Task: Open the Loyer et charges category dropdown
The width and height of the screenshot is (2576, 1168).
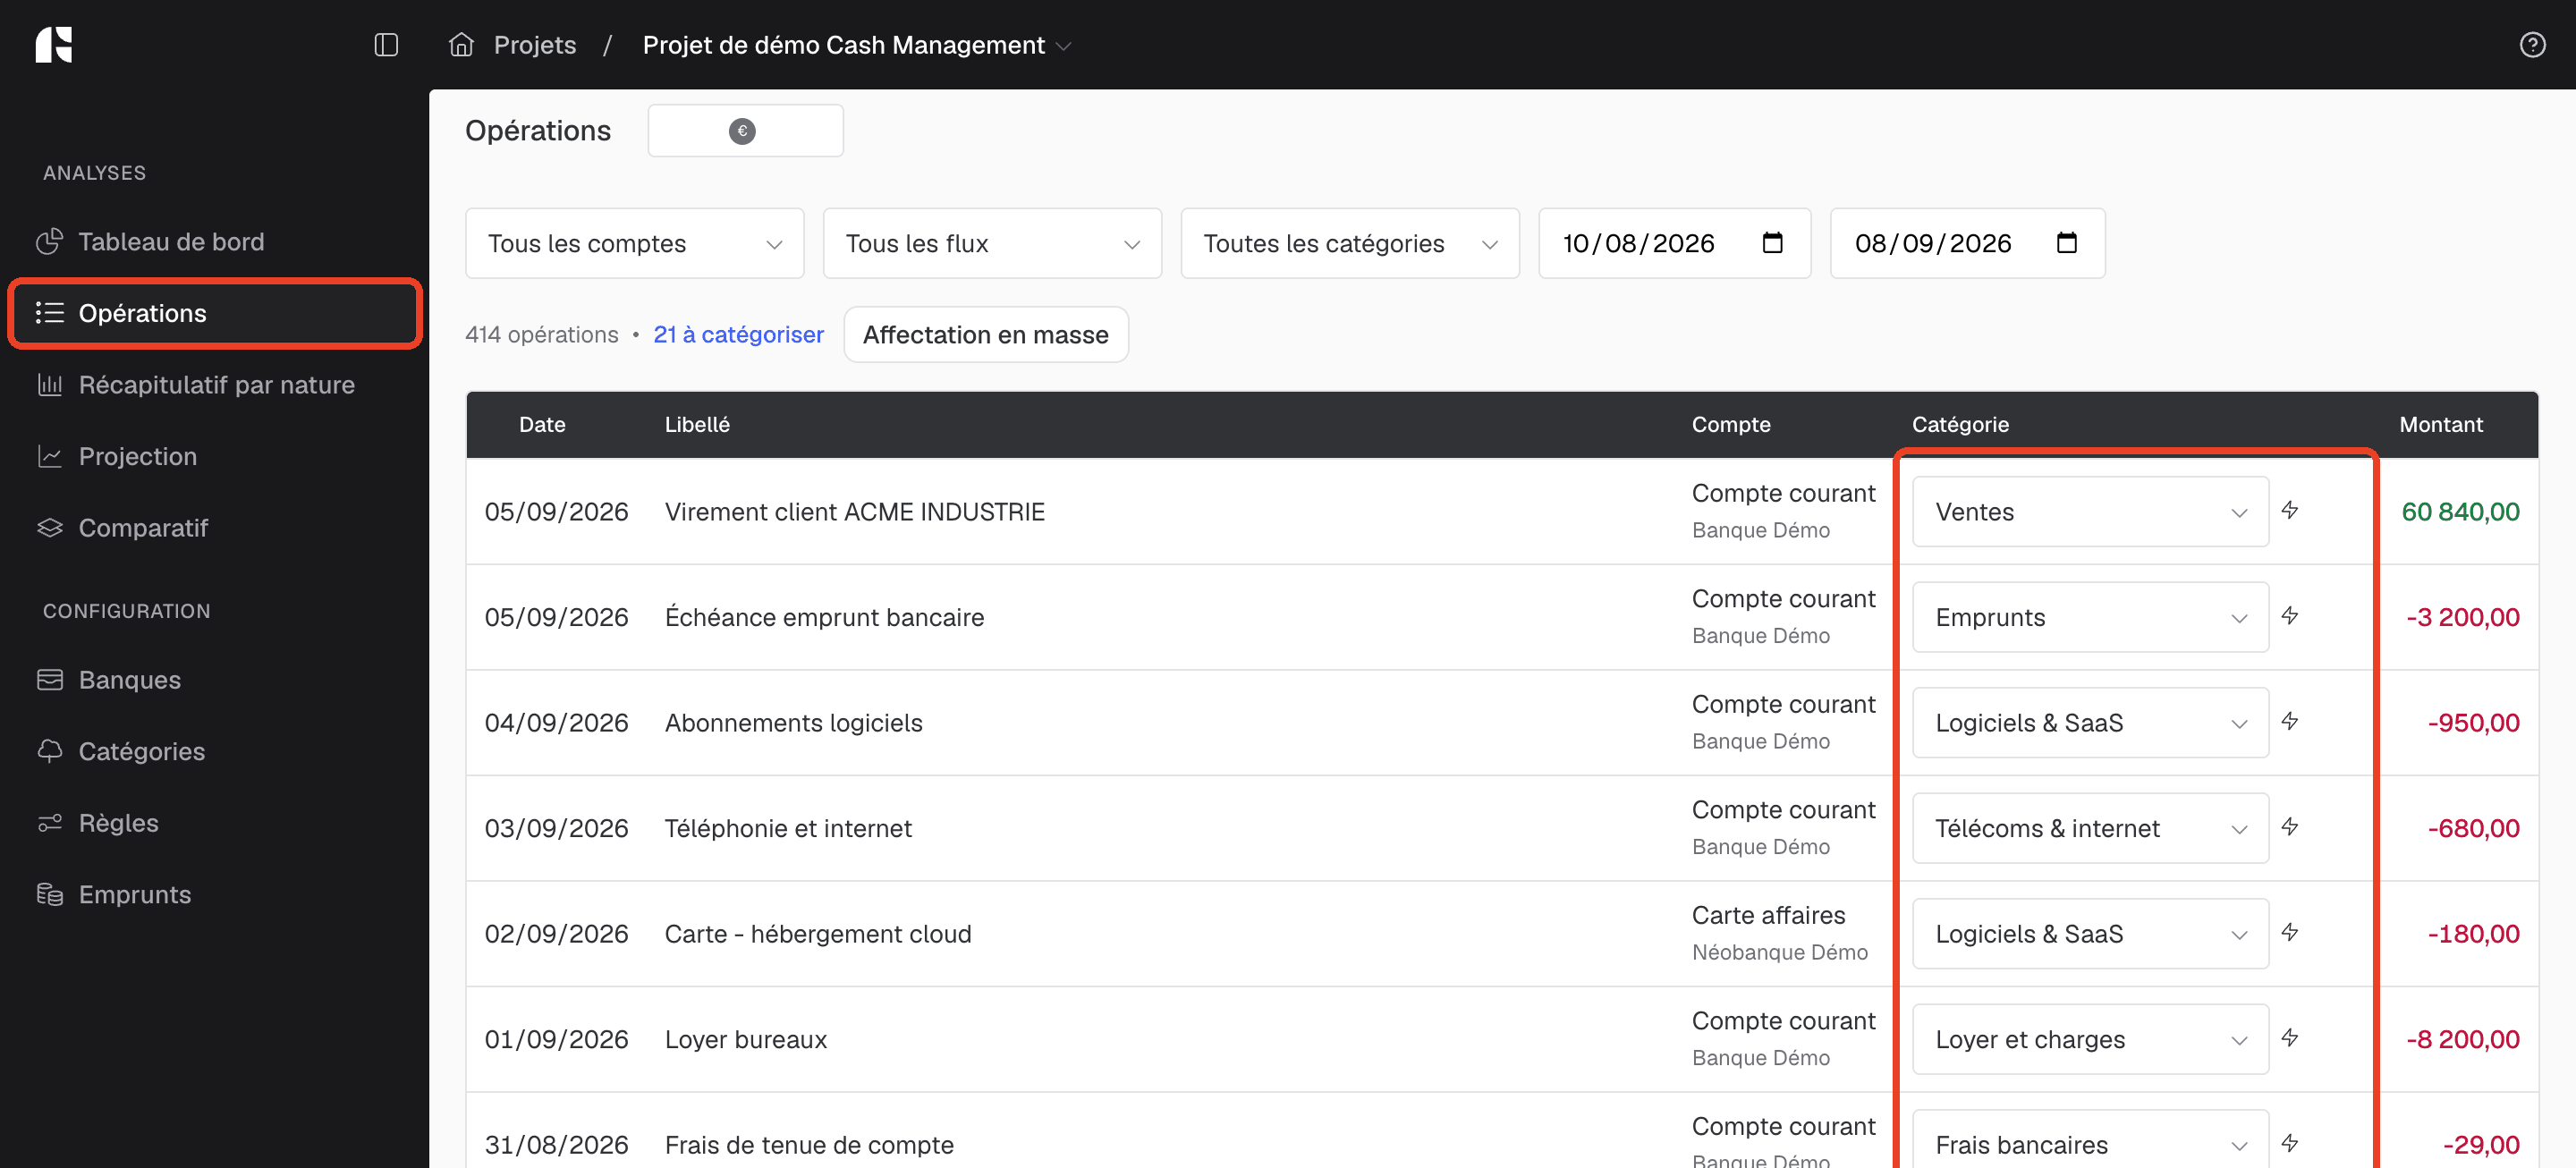Action: pyautogui.click(x=2090, y=1039)
